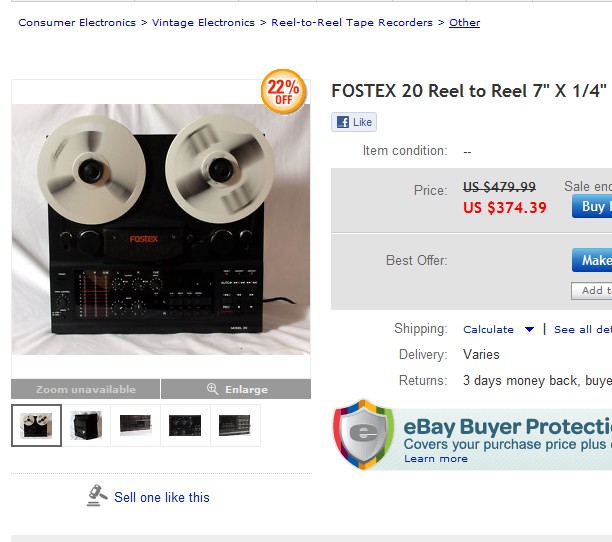612x542 pixels.
Task: Open the Learn more link
Action: (435, 458)
